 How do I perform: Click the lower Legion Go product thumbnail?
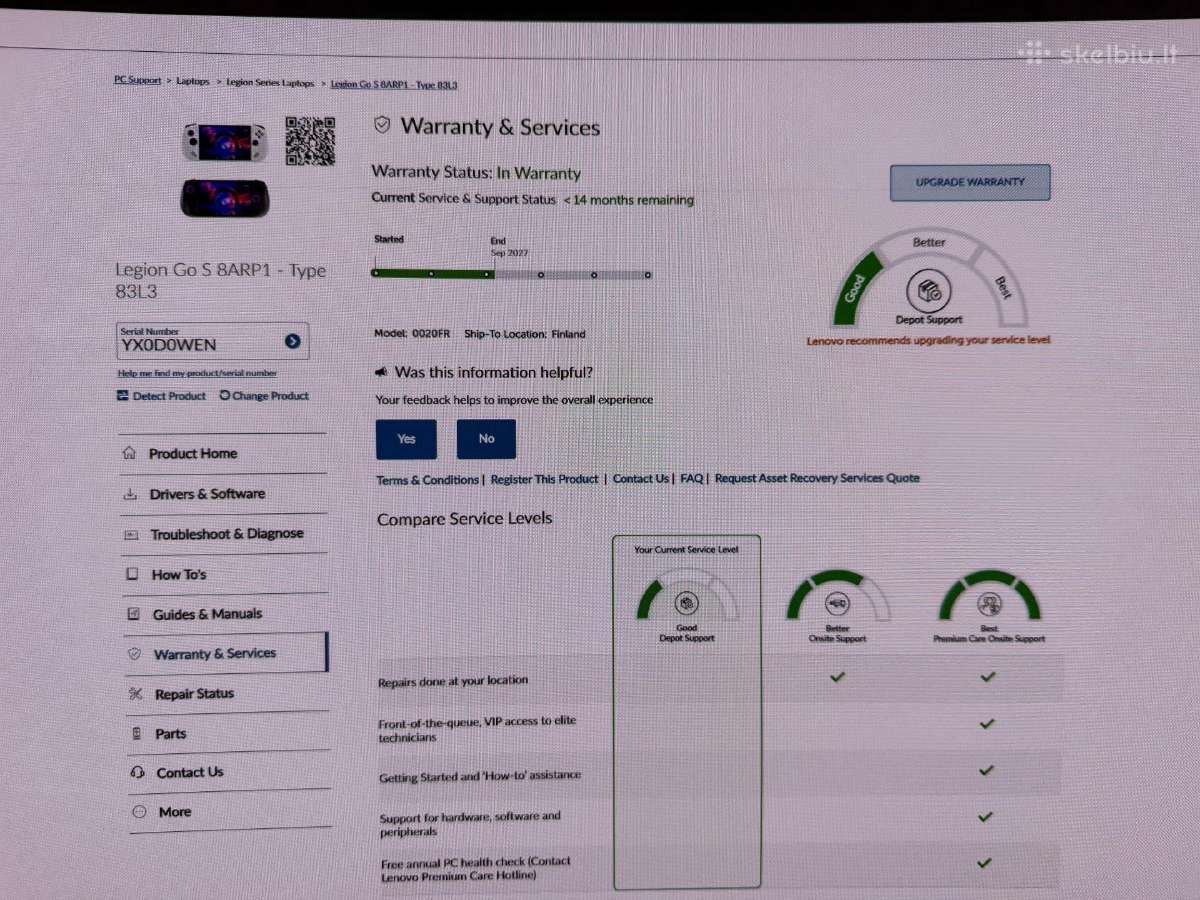(224, 197)
